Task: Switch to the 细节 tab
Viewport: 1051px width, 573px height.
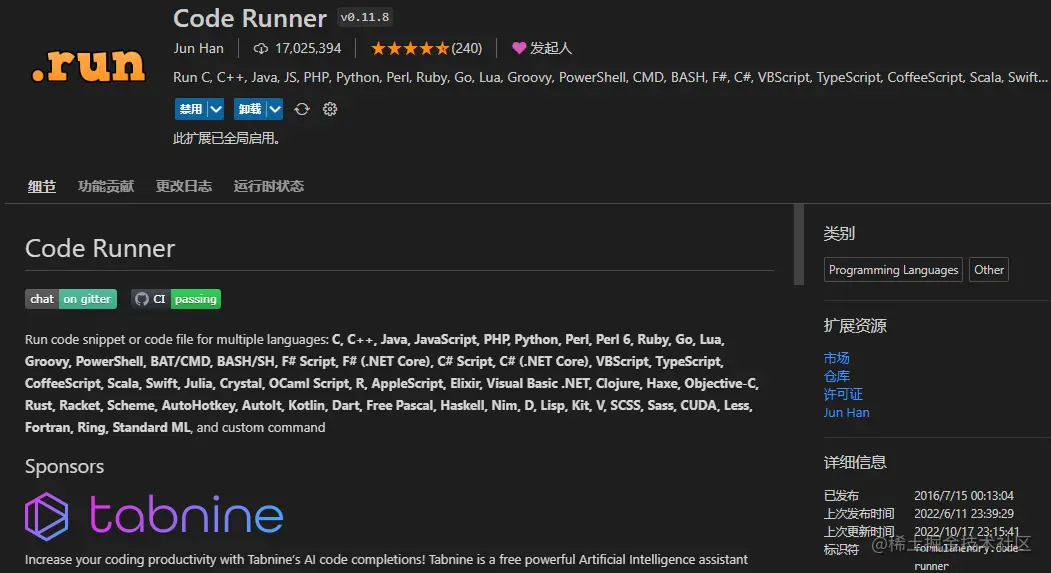Action: (x=42, y=186)
